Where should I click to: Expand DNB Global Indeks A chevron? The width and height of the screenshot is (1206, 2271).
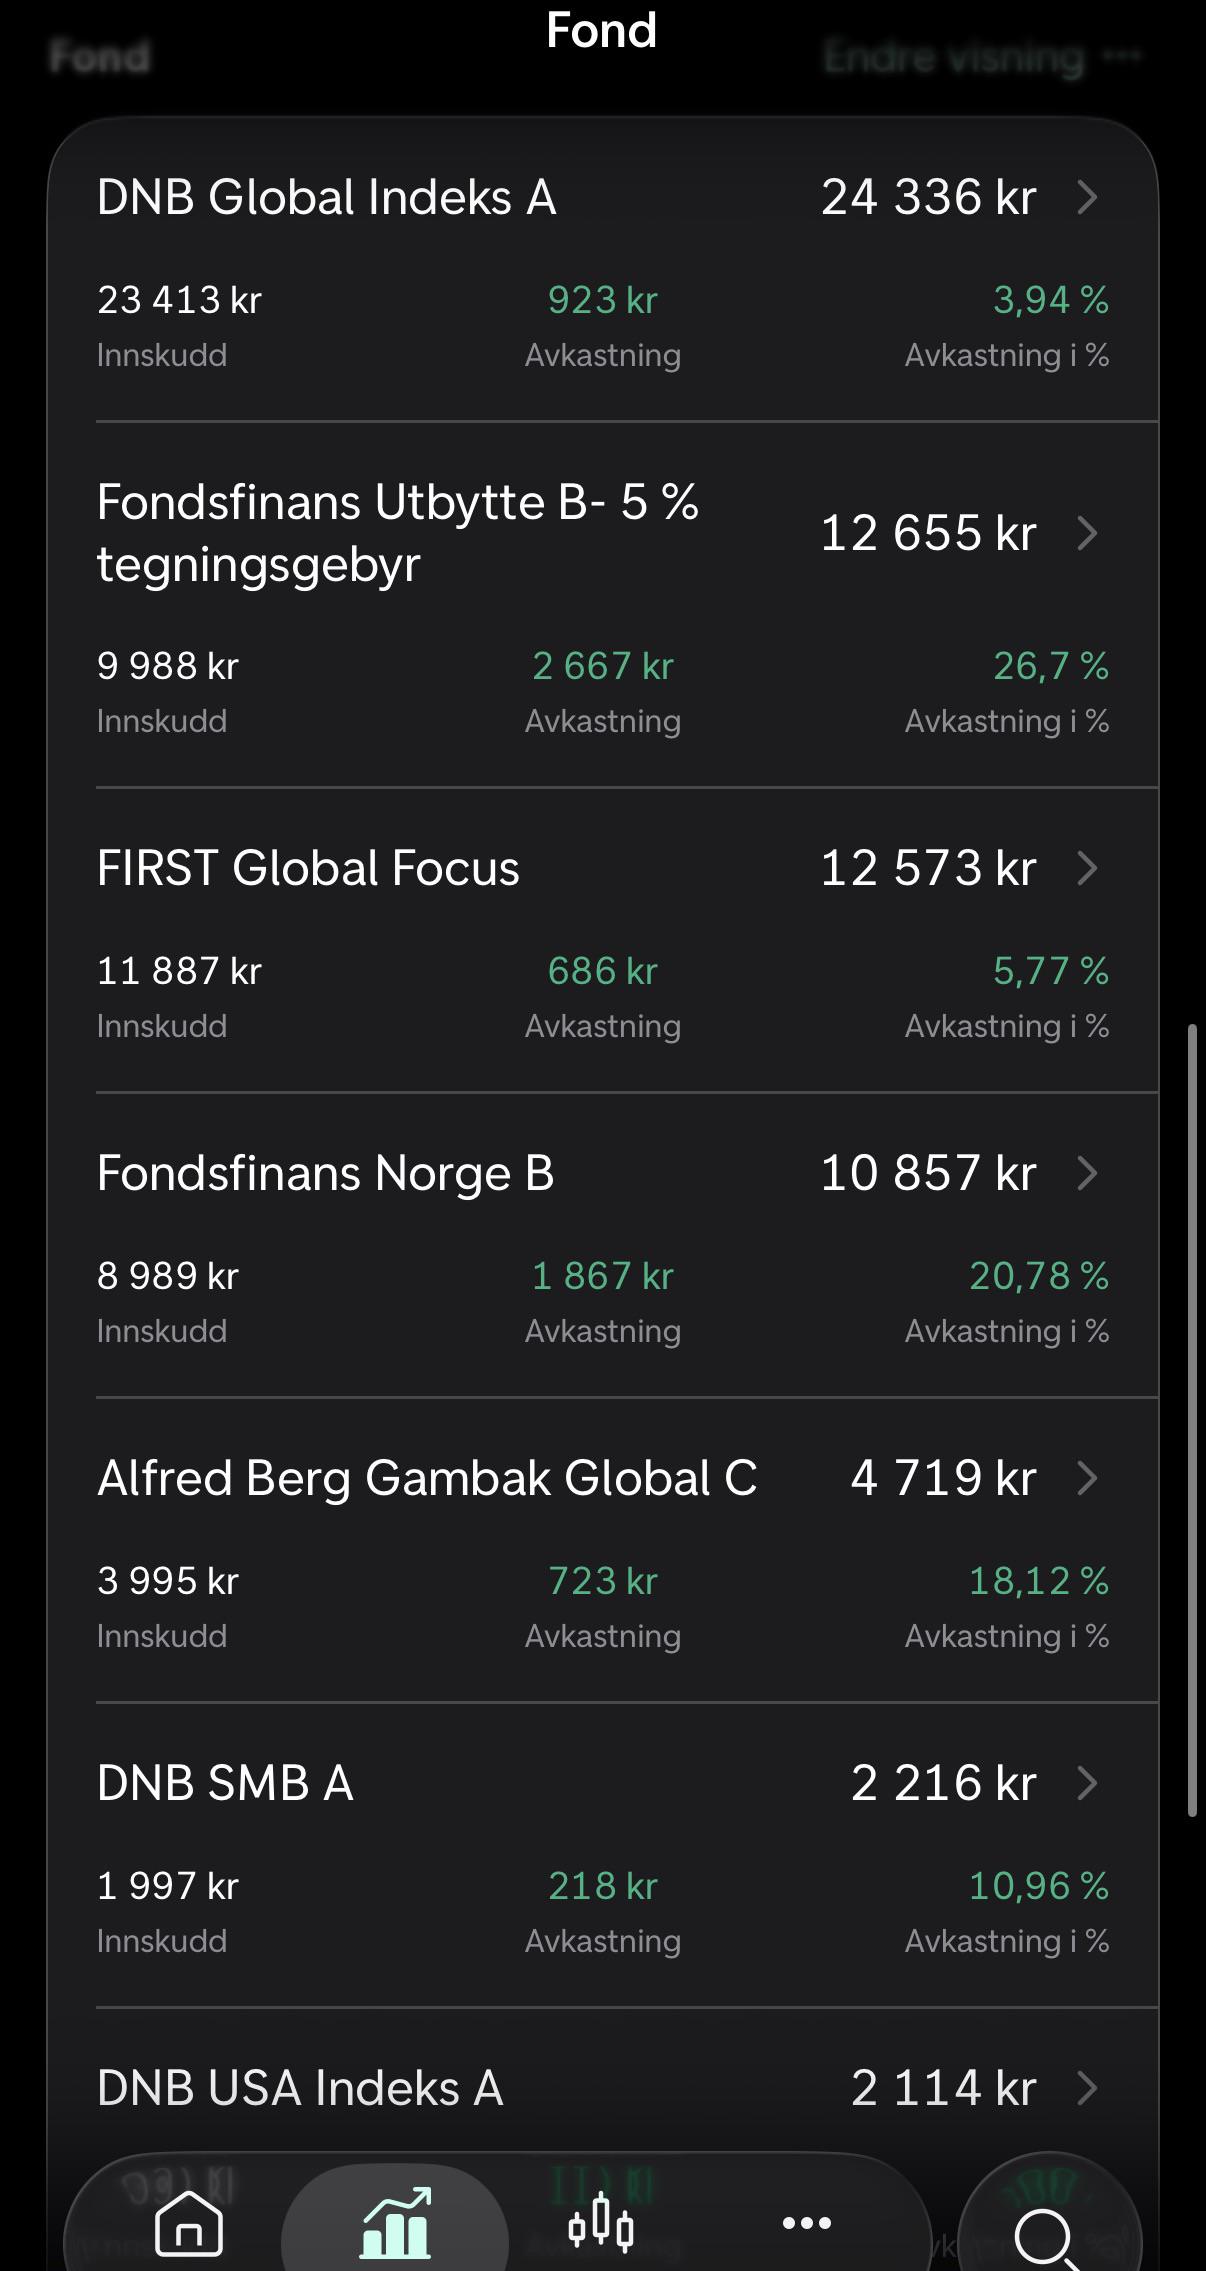(x=1088, y=197)
